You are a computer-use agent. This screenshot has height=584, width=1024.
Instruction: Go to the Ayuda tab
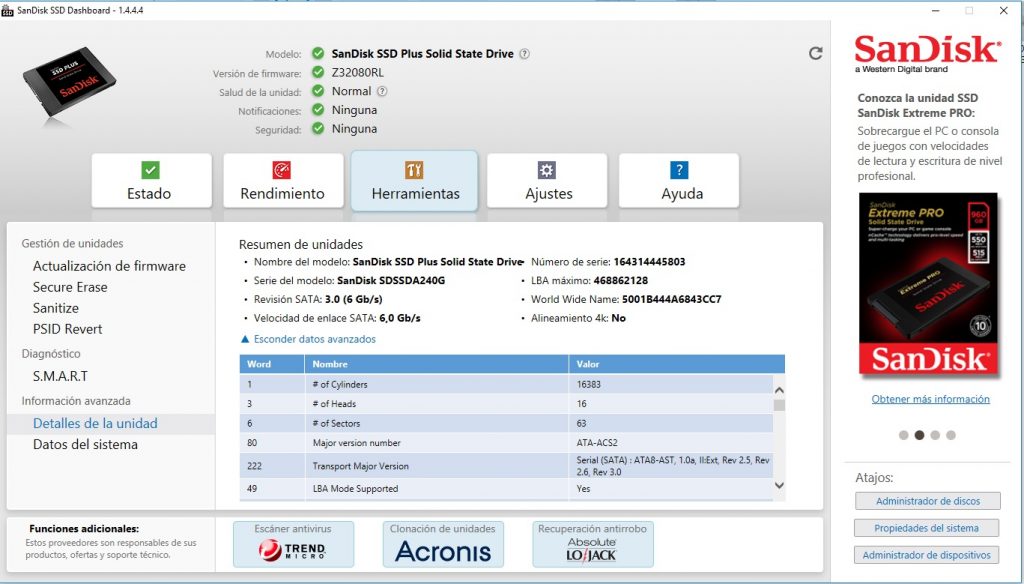pos(679,181)
